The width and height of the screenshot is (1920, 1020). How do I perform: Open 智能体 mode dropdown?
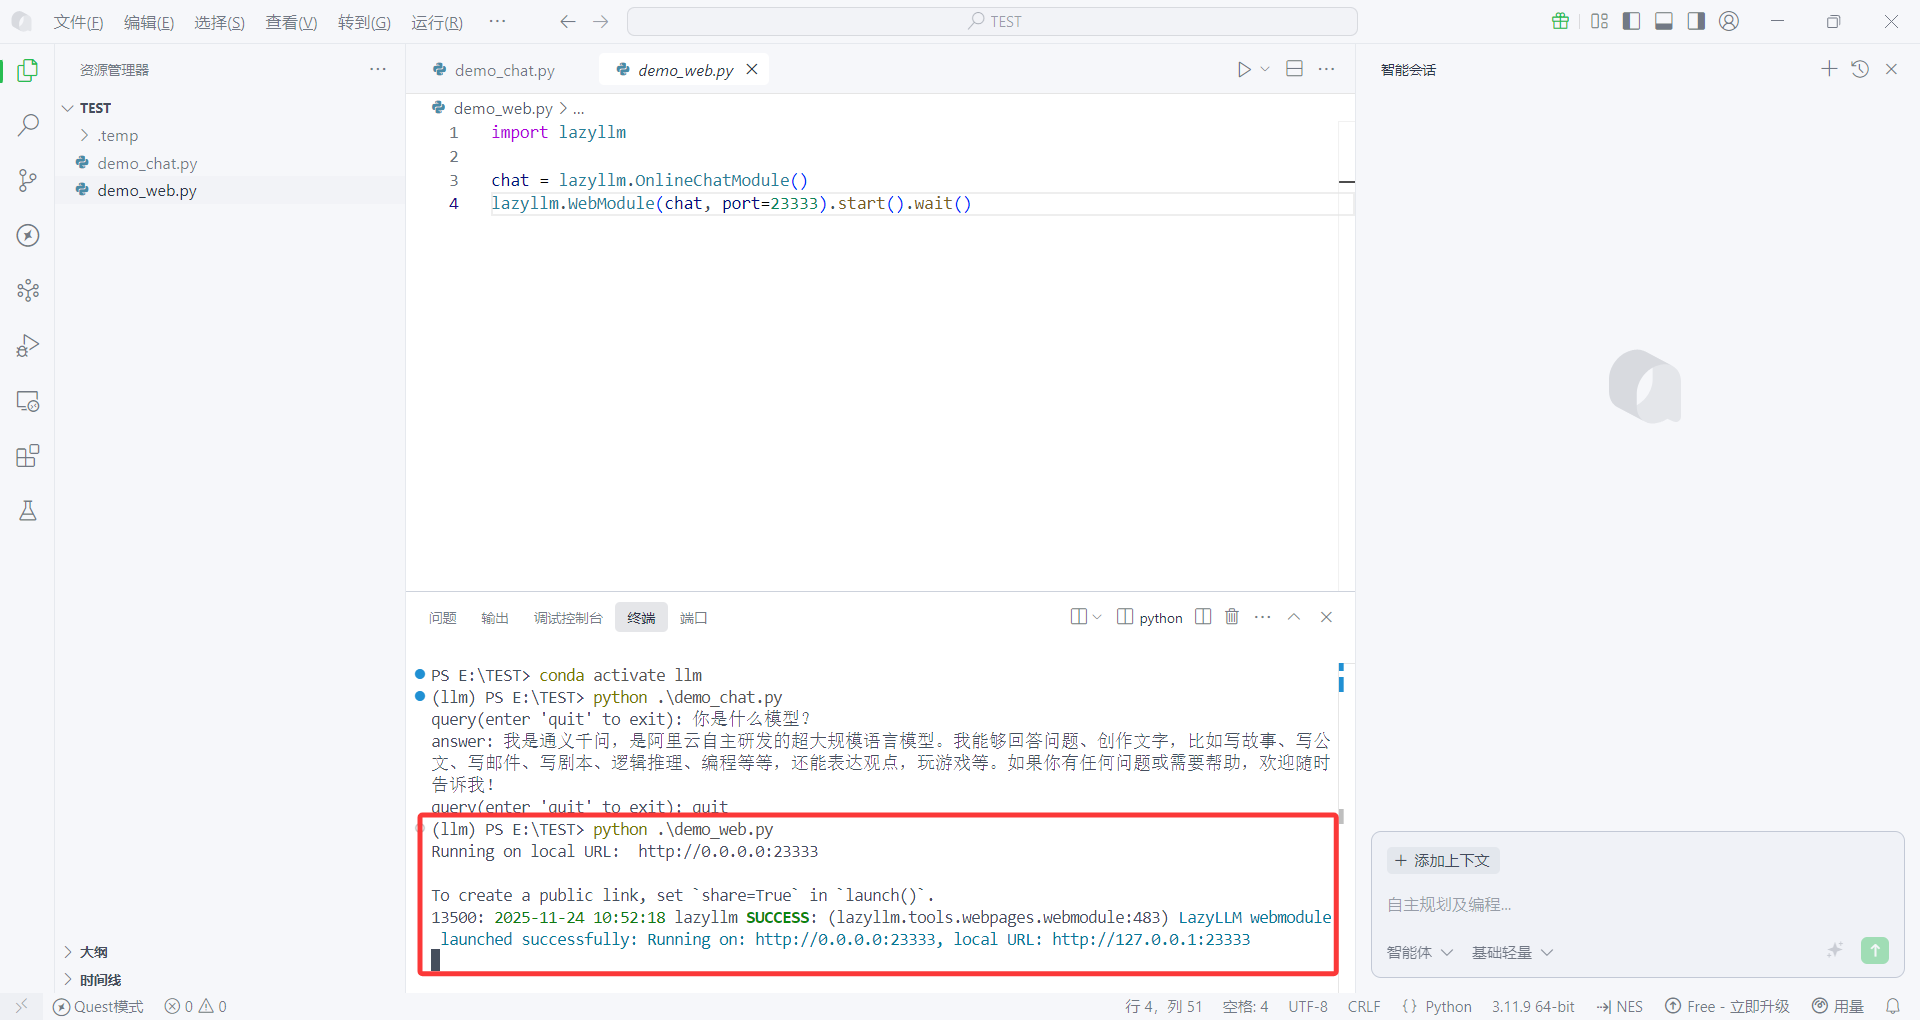click(x=1419, y=952)
